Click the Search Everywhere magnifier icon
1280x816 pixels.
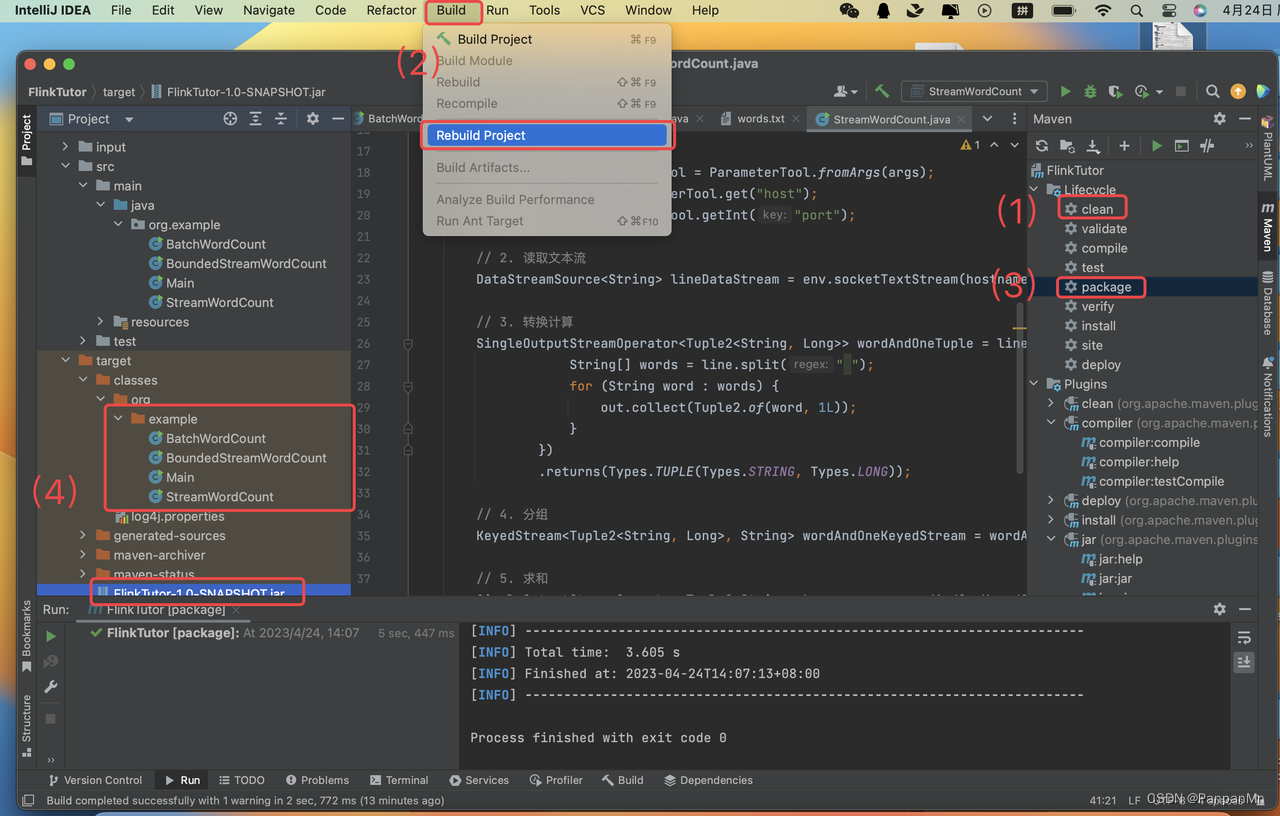click(x=1212, y=91)
